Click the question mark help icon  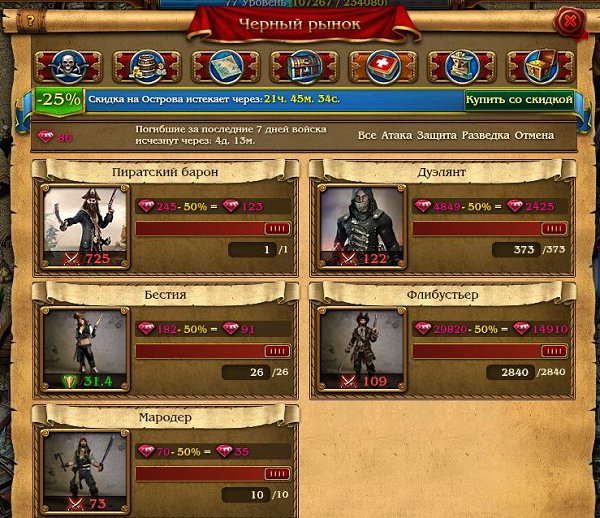pos(31,20)
